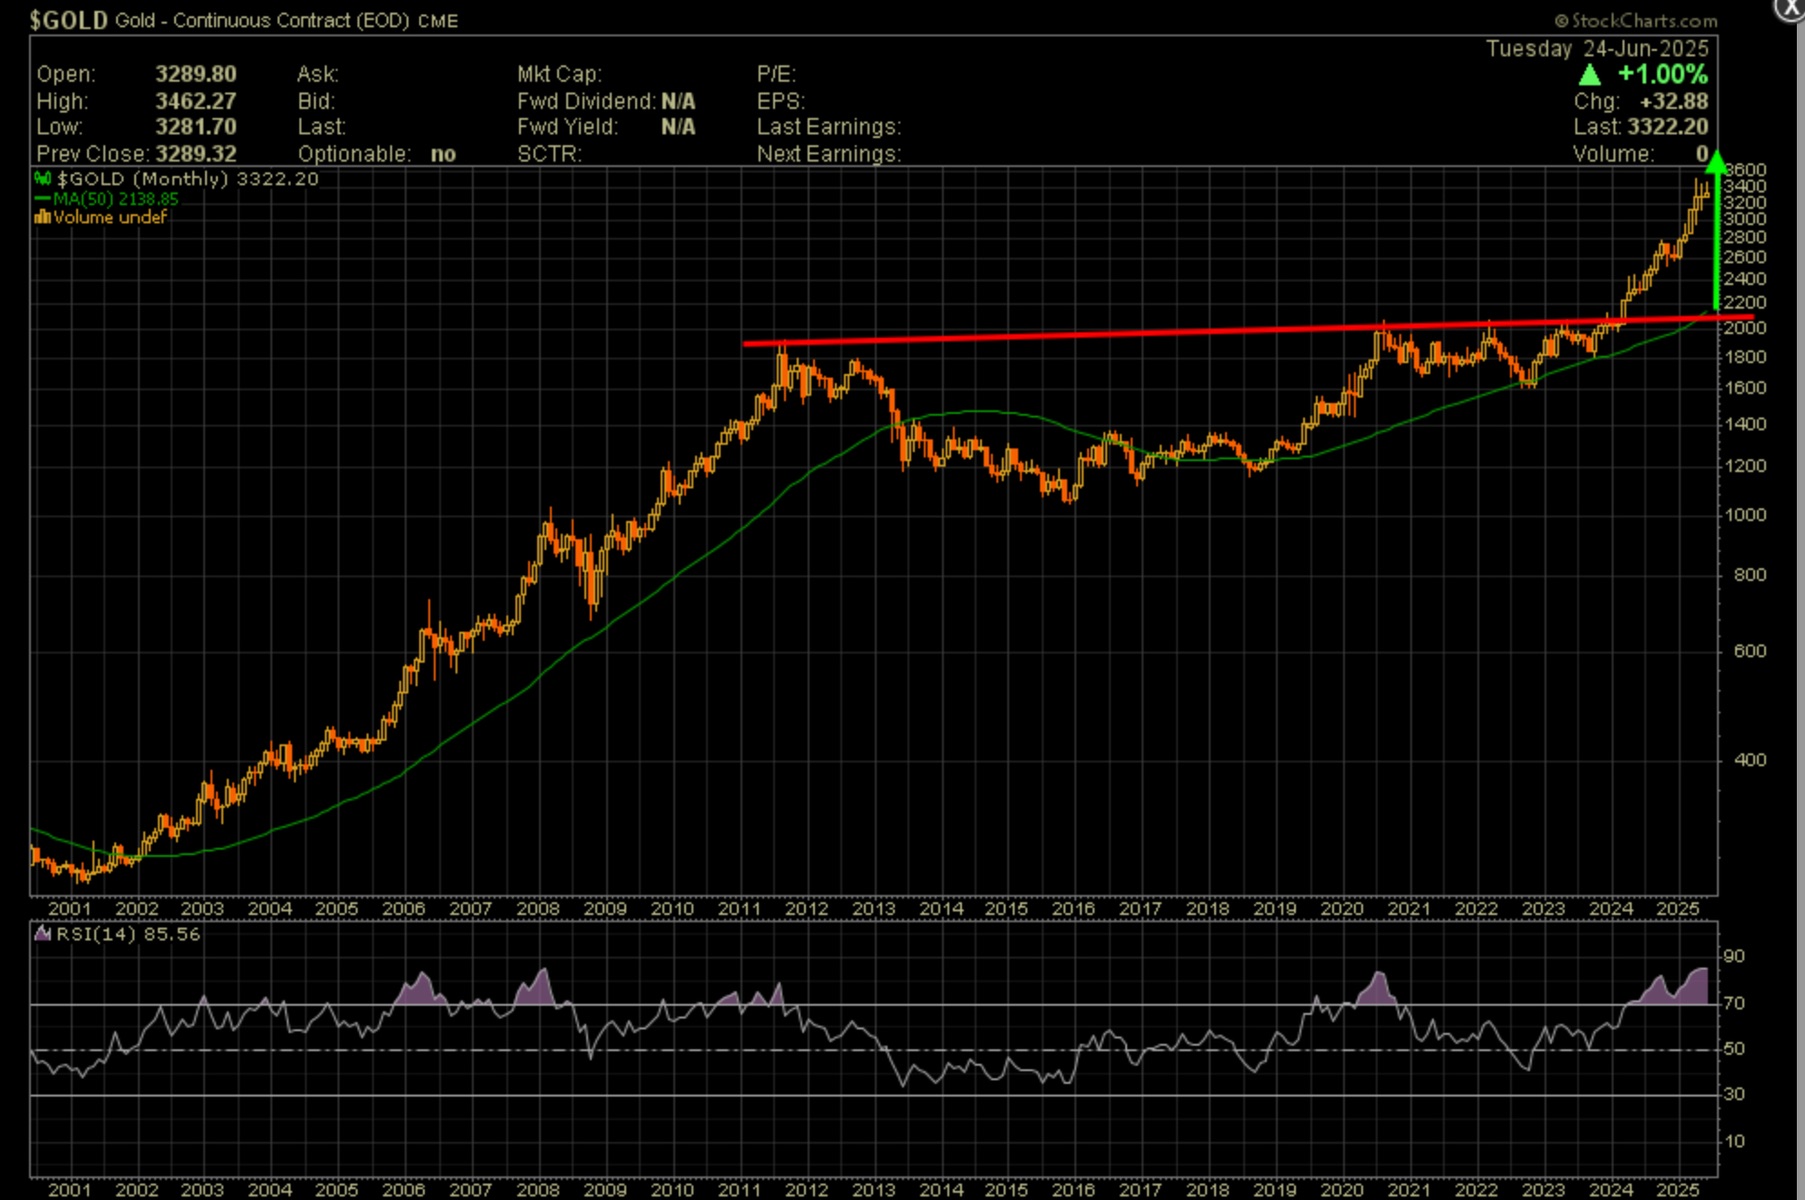Click the $GOLD ticker symbol in the title
The width and height of the screenshot is (1805, 1200).
pyautogui.click(x=68, y=20)
